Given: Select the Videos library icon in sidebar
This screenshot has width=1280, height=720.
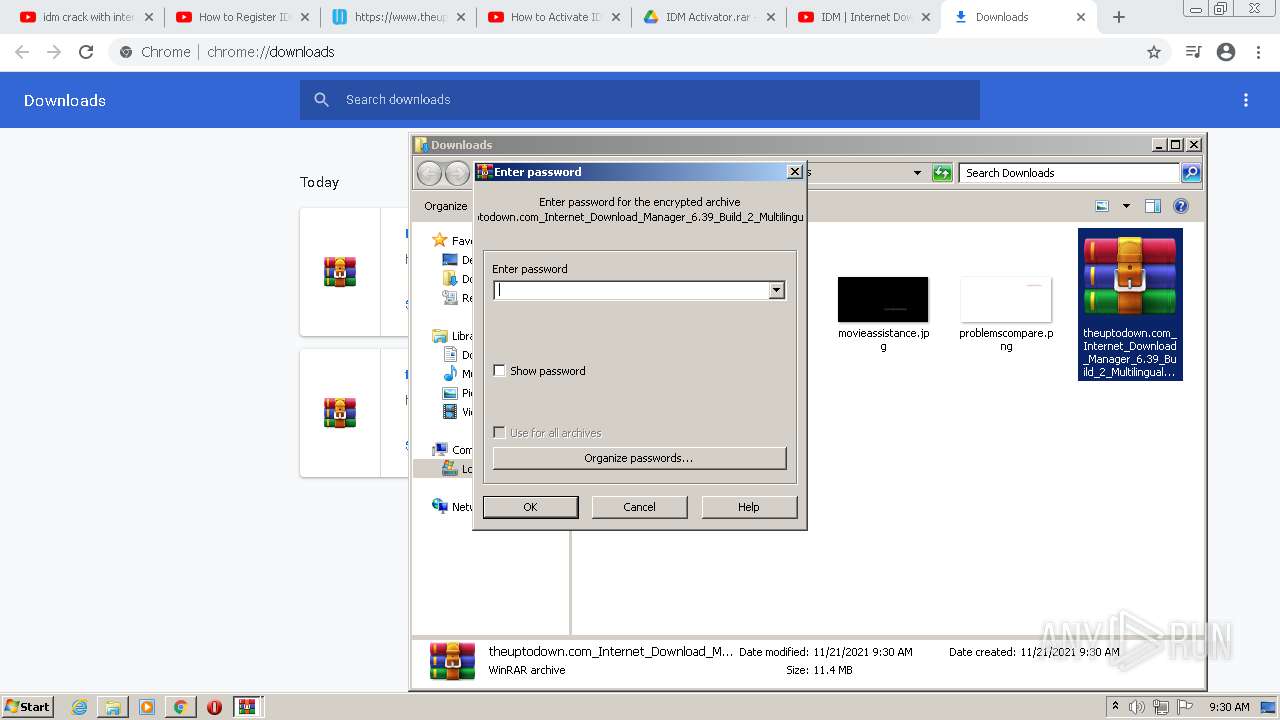Looking at the screenshot, I should click(450, 412).
